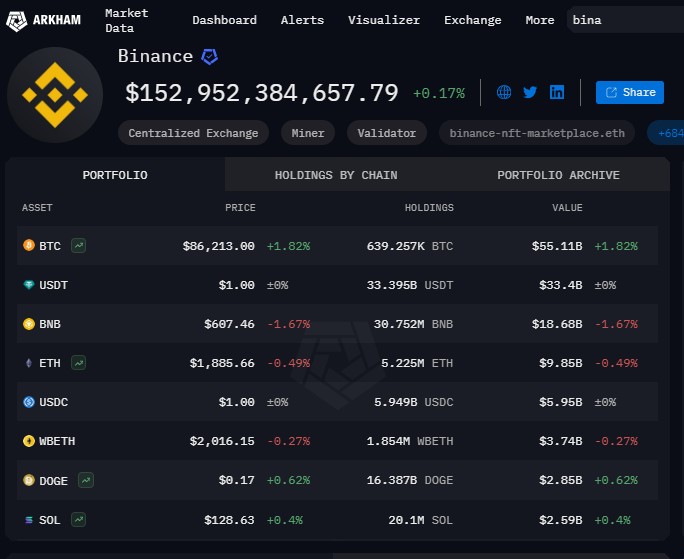684x559 pixels.
Task: Sort by HOLDINGS column header
Action: [429, 207]
